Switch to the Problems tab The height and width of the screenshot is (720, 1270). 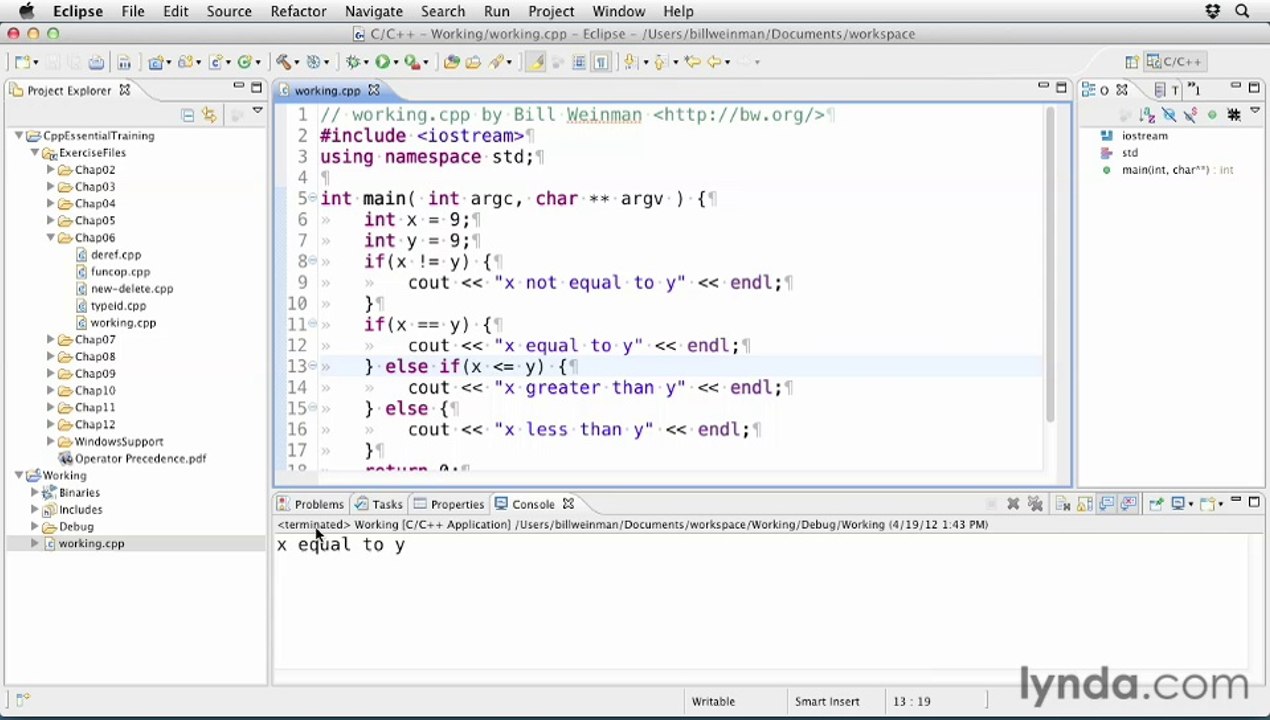(x=311, y=504)
